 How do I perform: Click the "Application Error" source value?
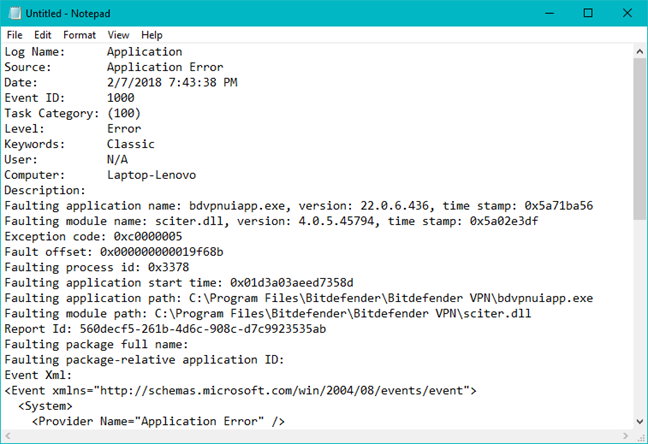165,67
